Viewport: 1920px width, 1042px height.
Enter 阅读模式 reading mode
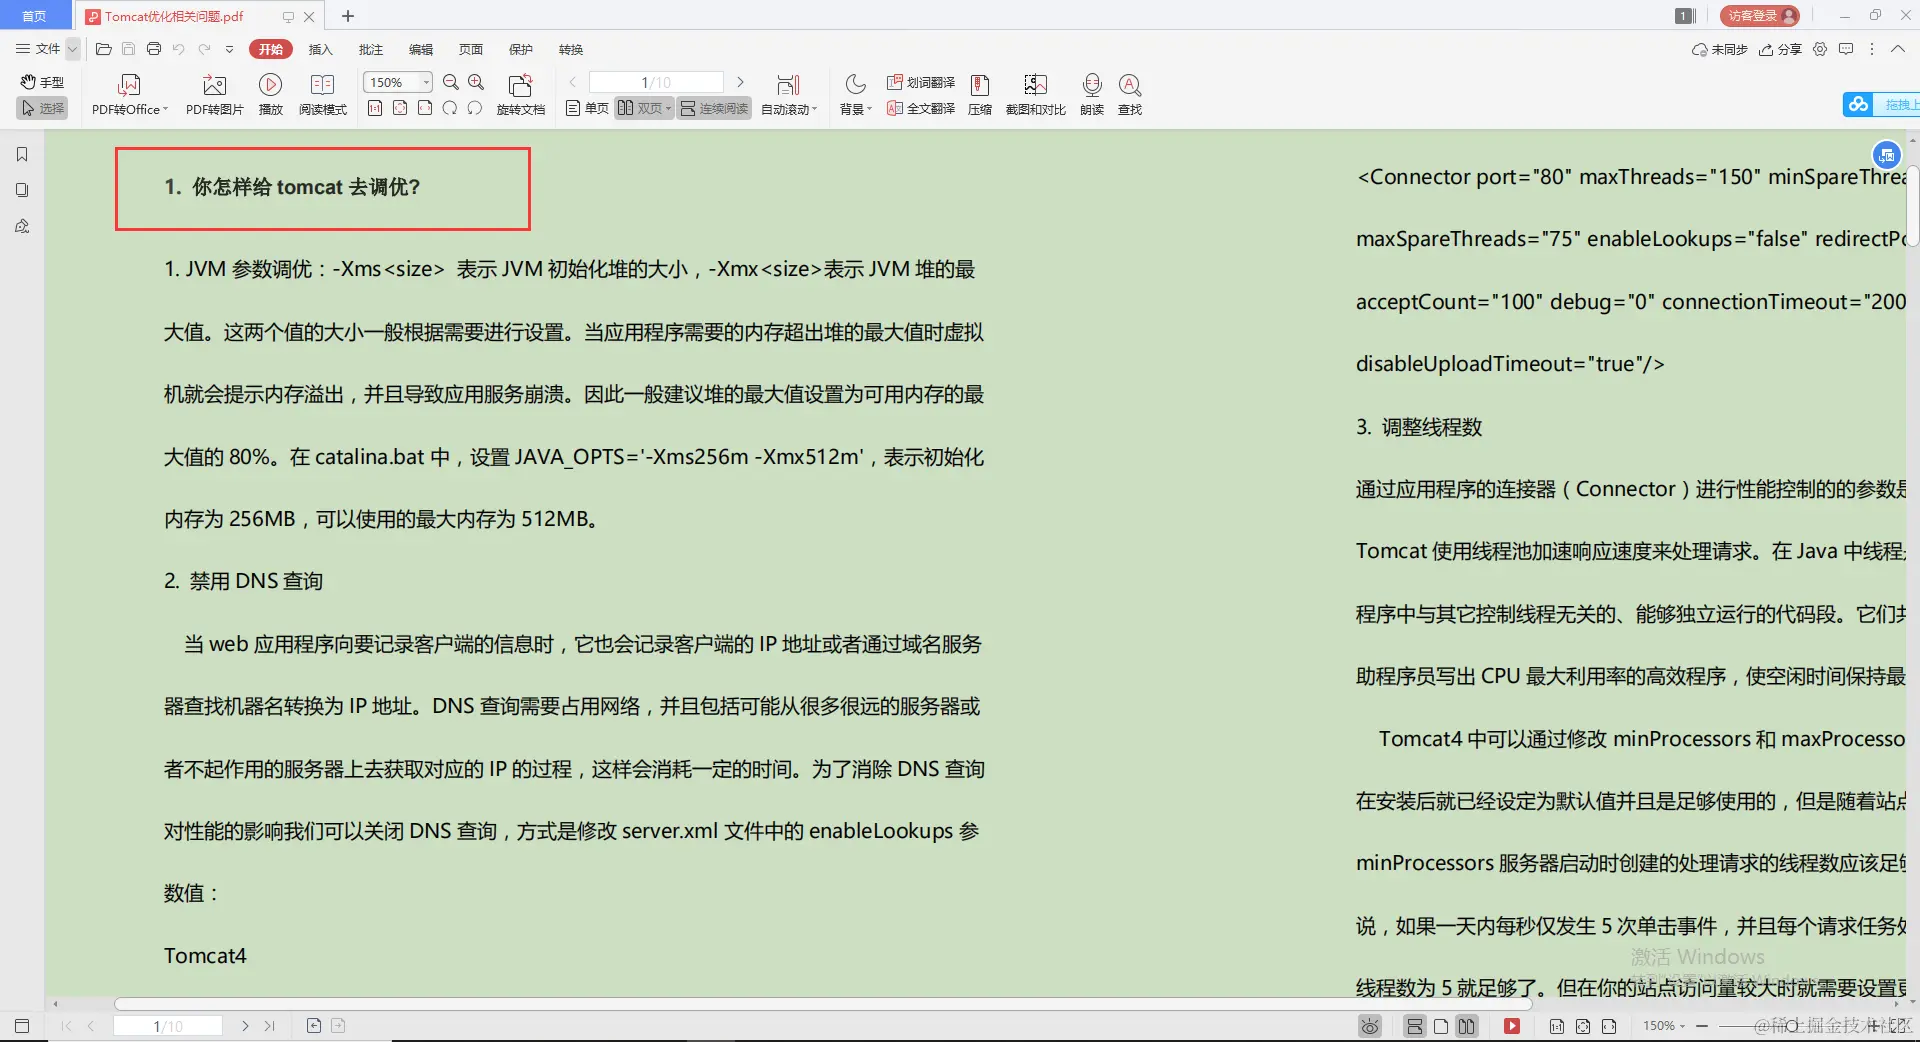(x=322, y=93)
